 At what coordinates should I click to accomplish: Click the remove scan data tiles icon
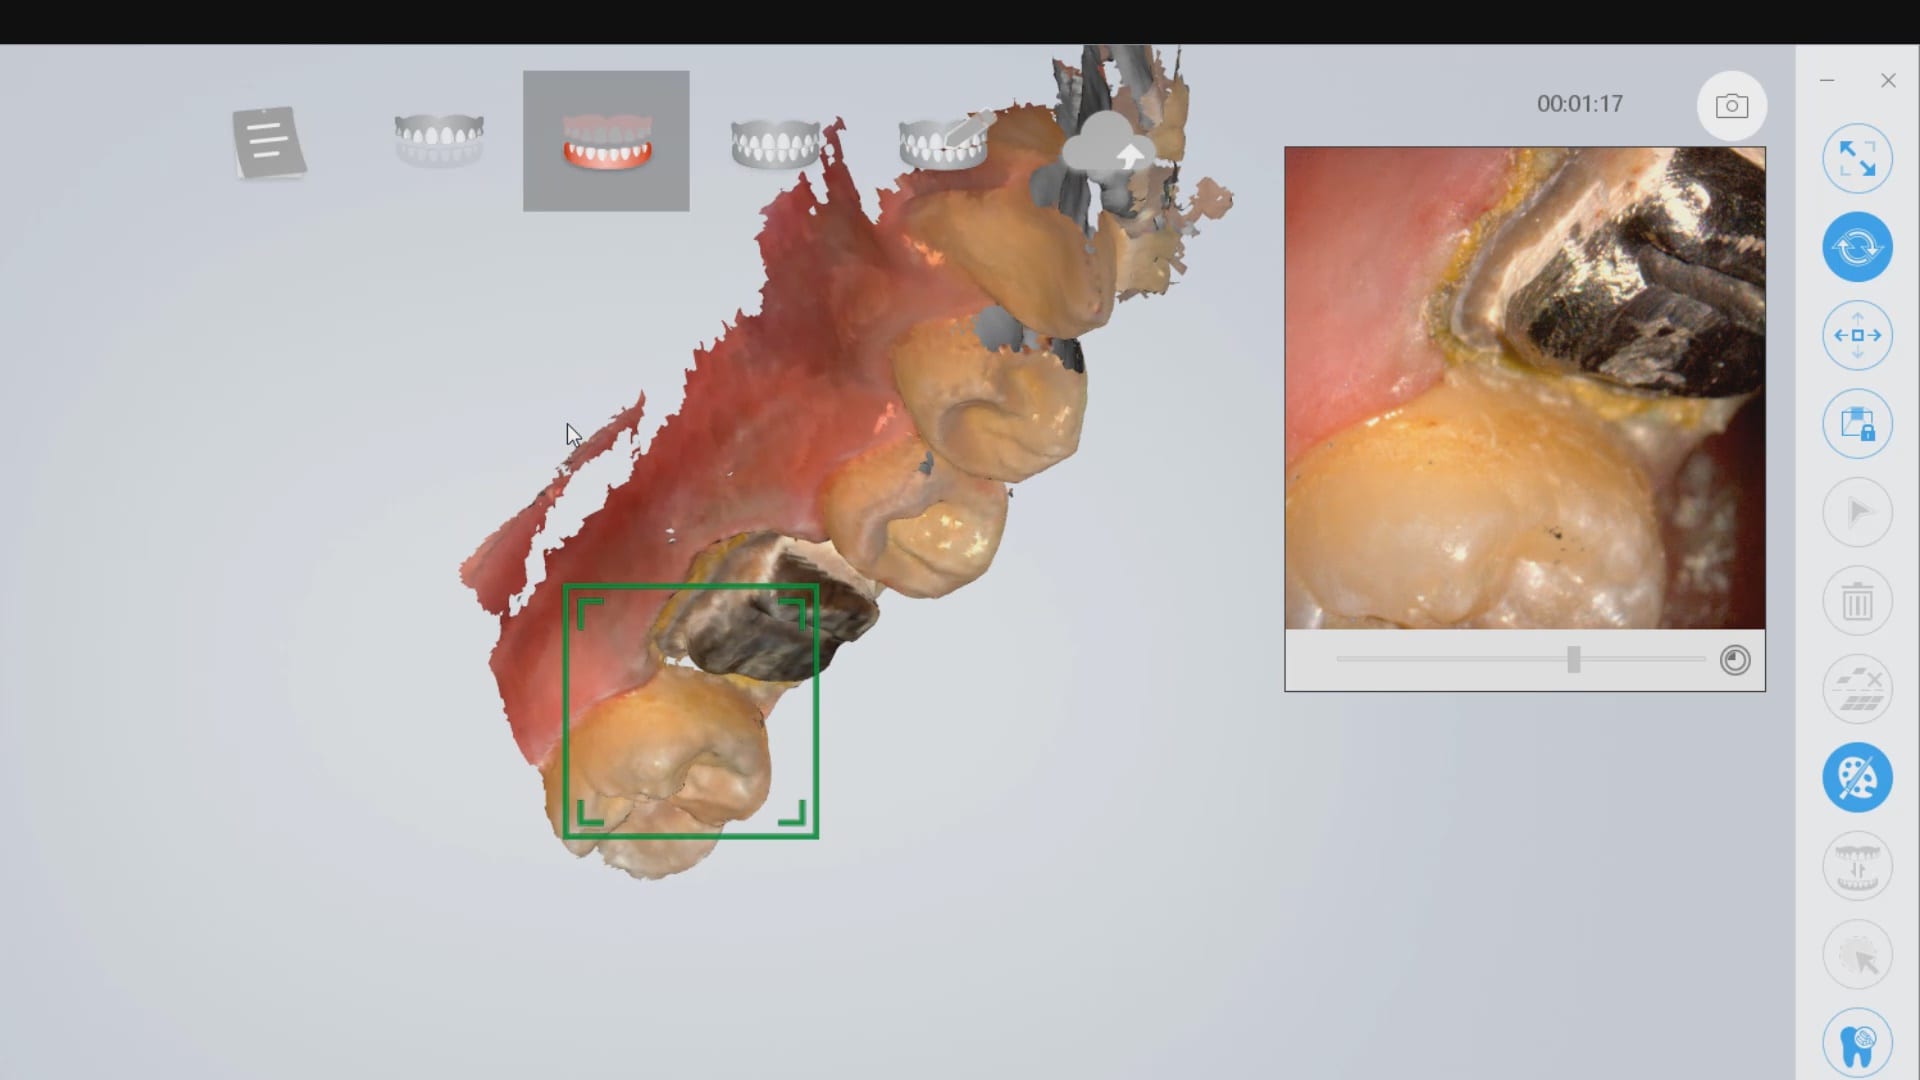(1857, 690)
